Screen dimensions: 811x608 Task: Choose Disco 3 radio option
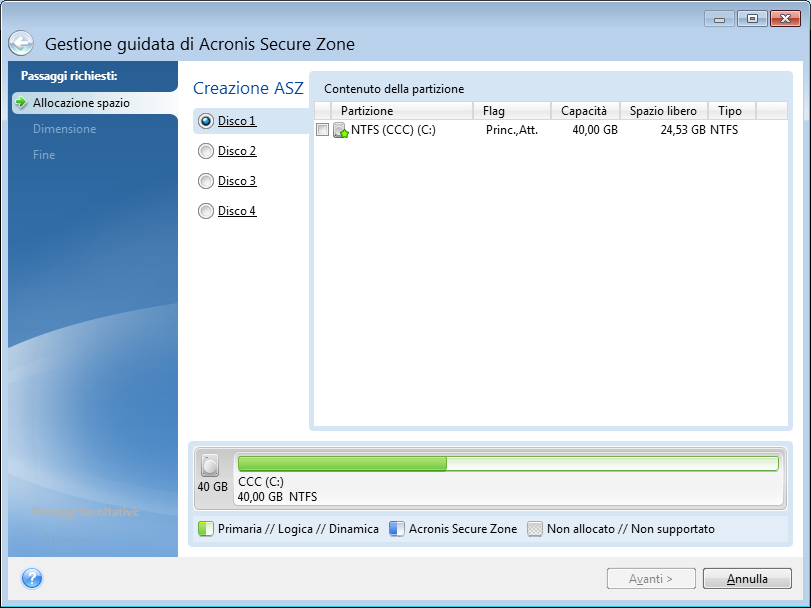pyautogui.click(x=206, y=181)
